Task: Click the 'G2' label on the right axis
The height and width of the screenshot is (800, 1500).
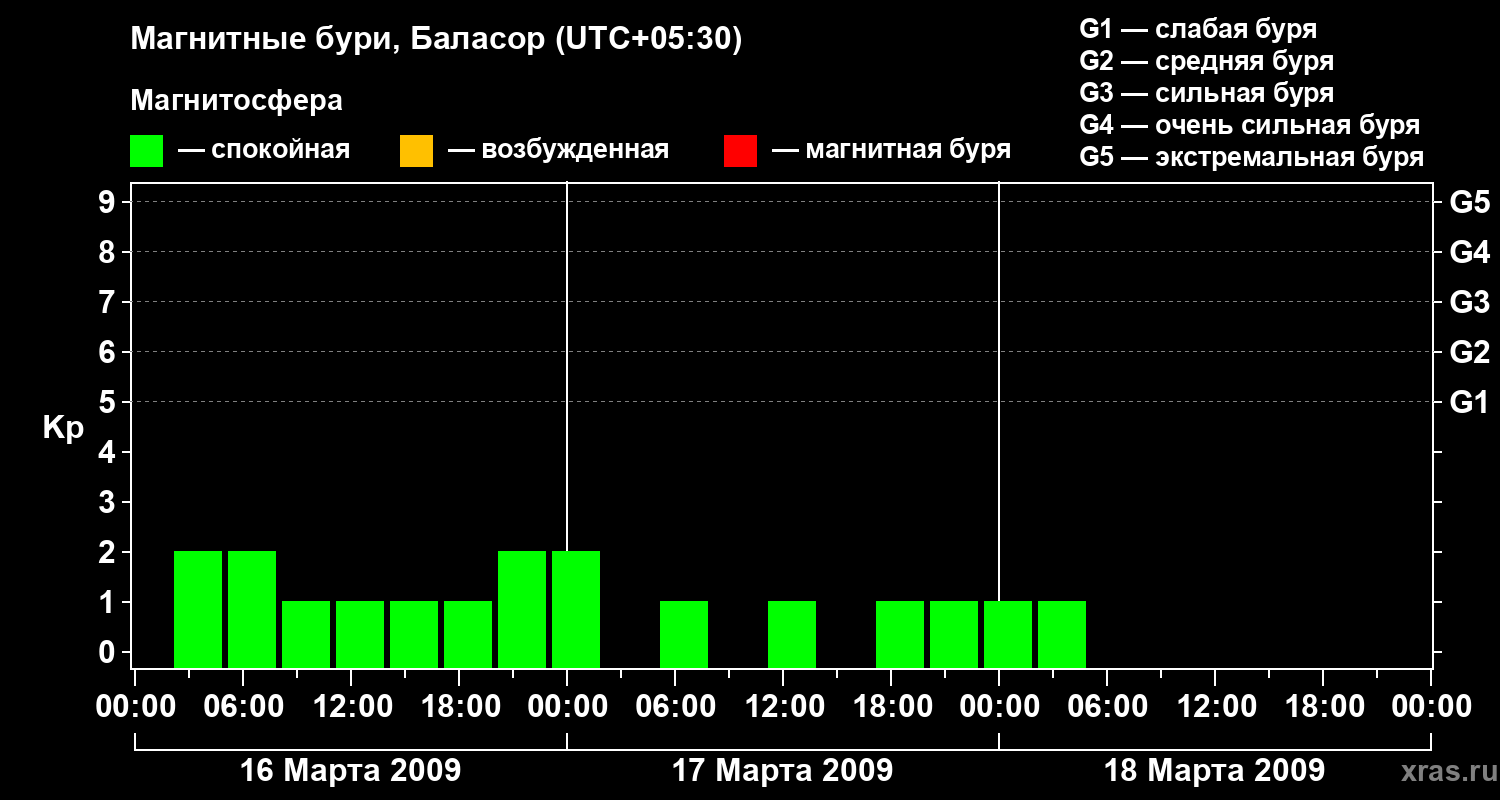Action: (1469, 352)
